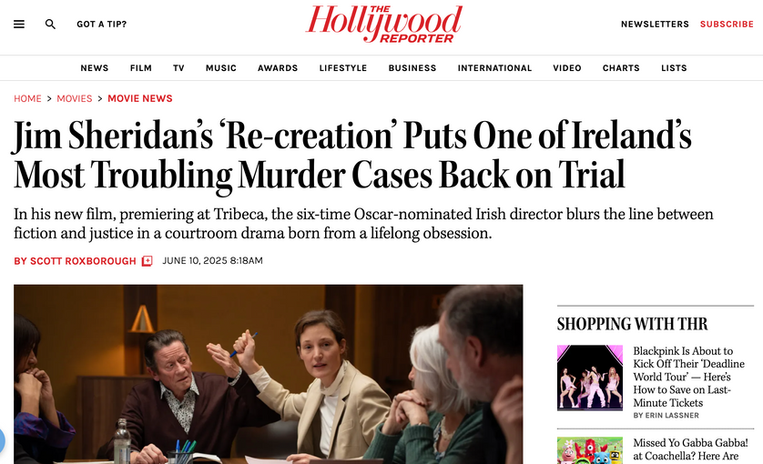The width and height of the screenshot is (763, 464).
Task: Click the Subscribe button
Action: [727, 24]
